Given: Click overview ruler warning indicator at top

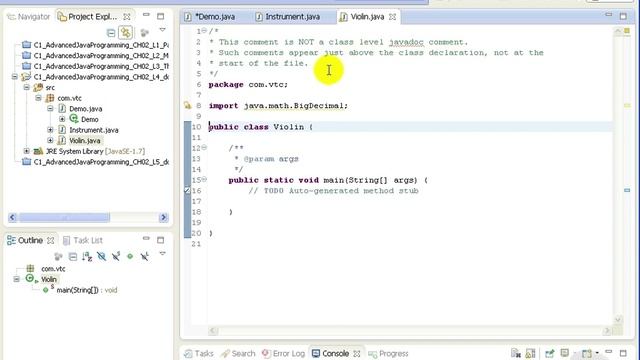Looking at the screenshot, I should 627,31.
